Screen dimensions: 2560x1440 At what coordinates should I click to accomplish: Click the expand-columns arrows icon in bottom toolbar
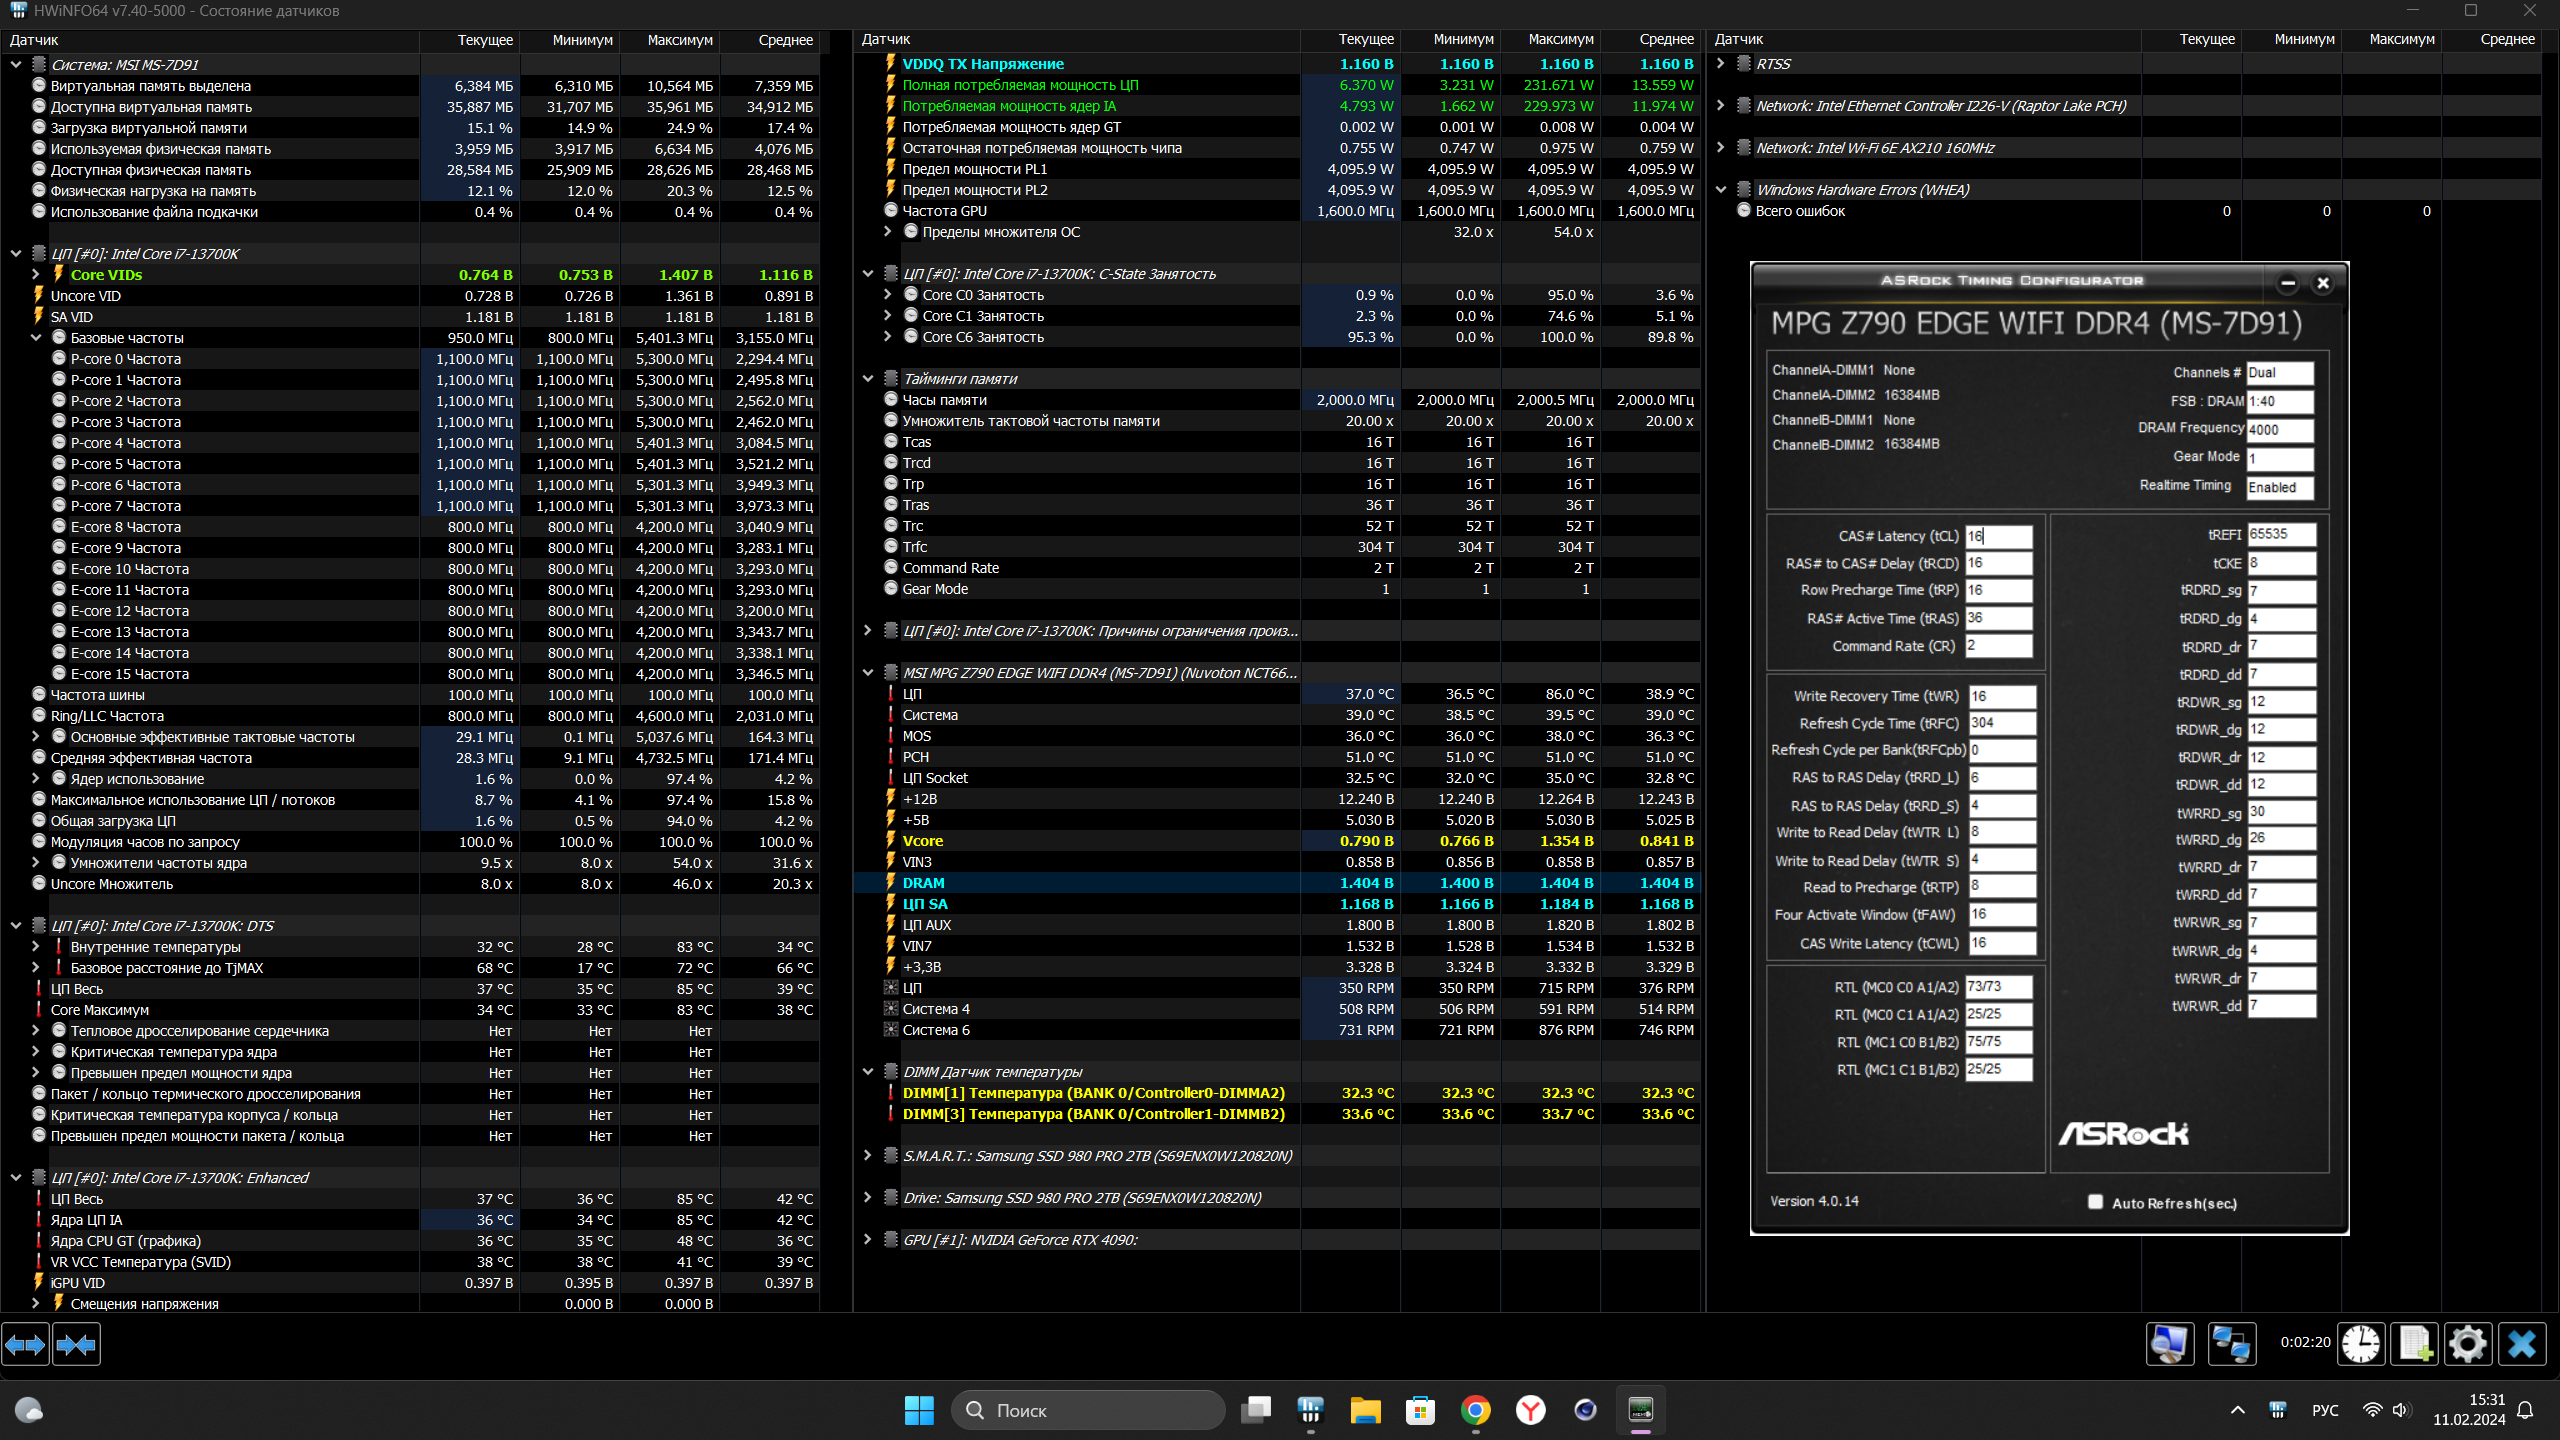[25, 1345]
